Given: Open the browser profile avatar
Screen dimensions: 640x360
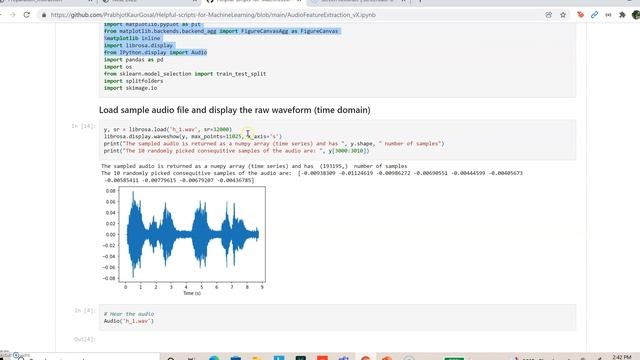Looking at the screenshot, I should pyautogui.click(x=636, y=15).
